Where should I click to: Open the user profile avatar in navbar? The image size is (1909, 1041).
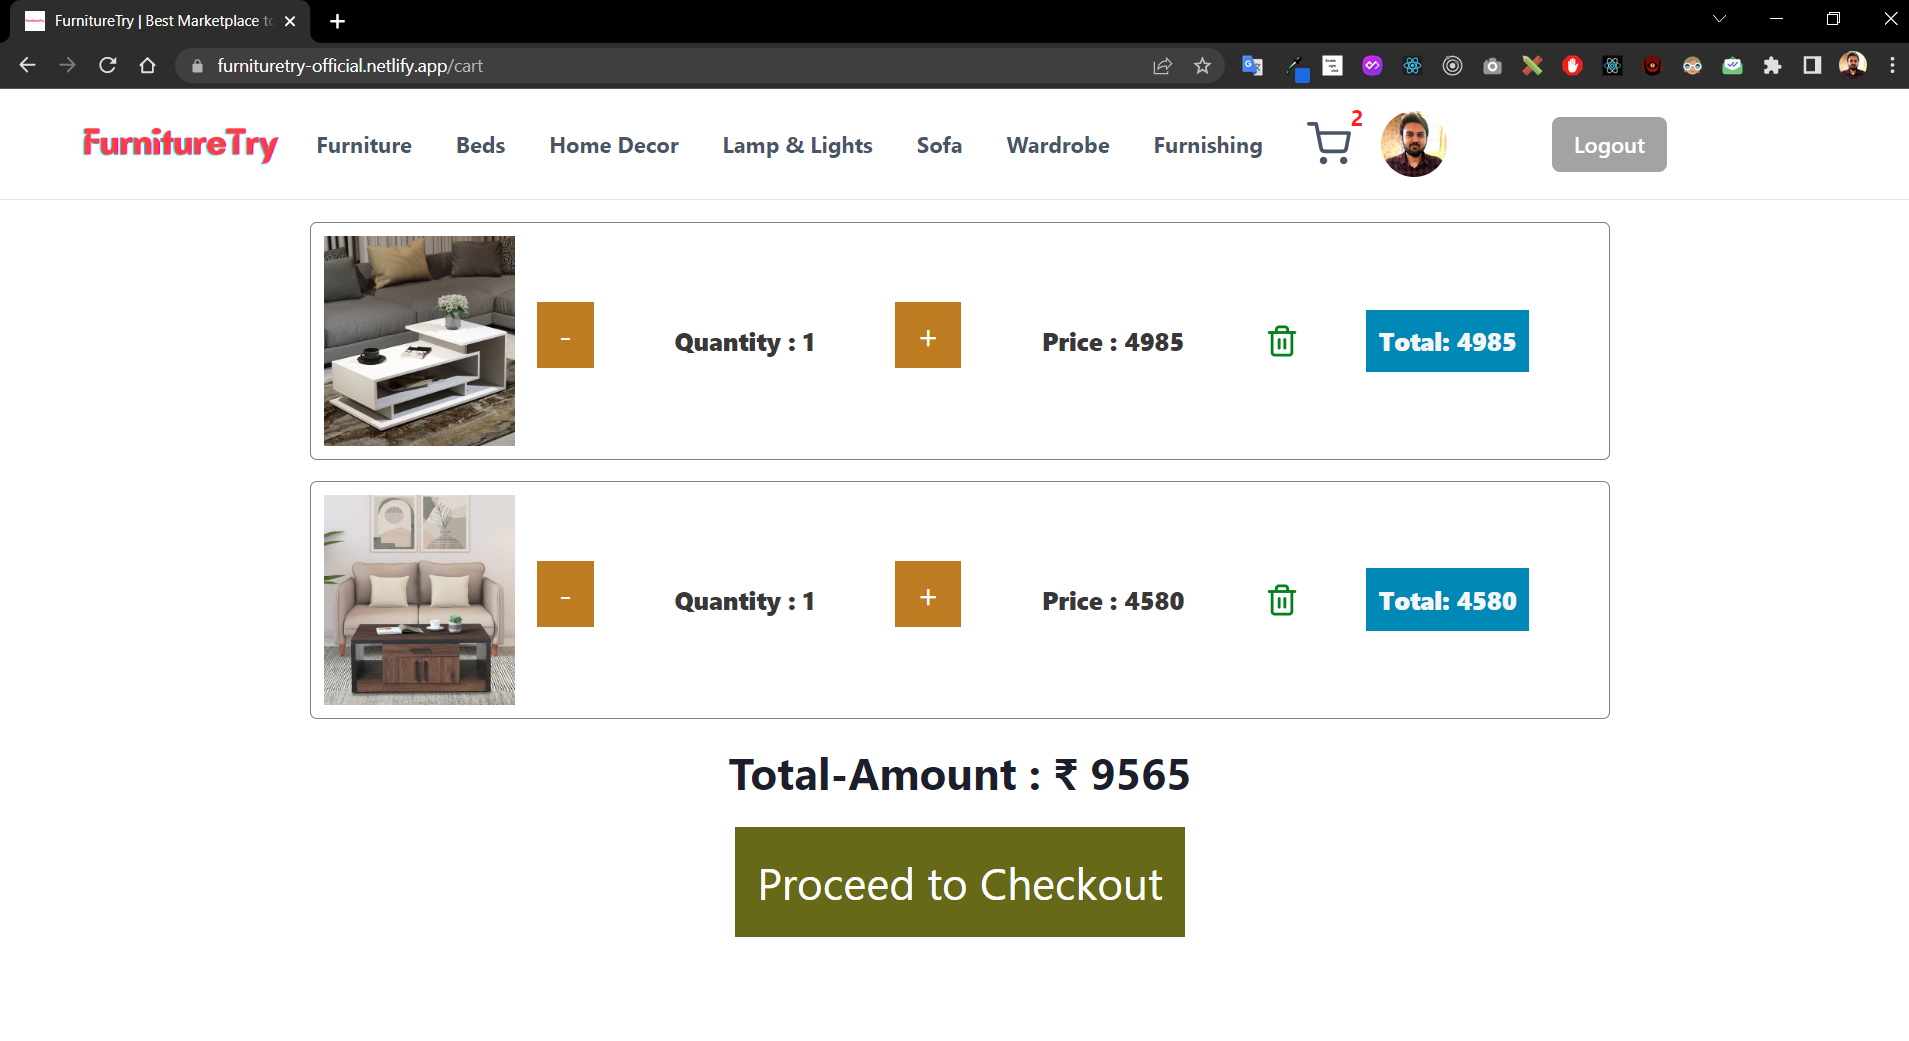click(x=1413, y=143)
